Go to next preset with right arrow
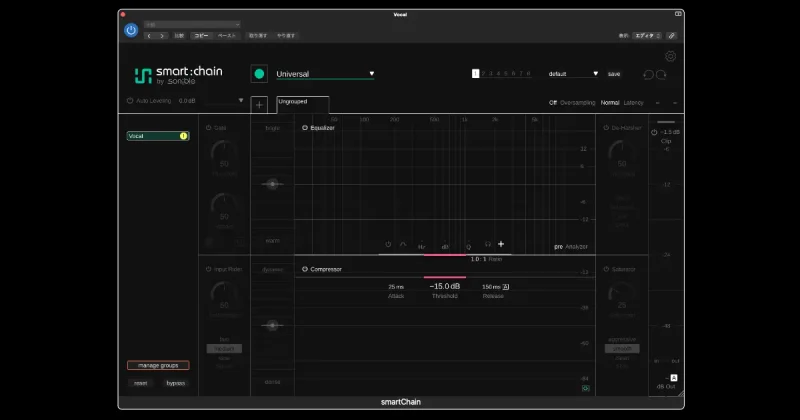800x420 pixels. [162, 36]
